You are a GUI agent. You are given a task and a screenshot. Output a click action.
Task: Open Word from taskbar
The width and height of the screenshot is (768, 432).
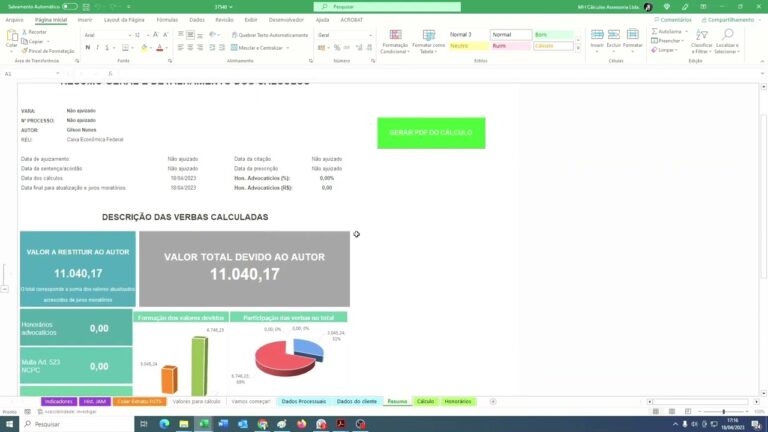point(223,424)
